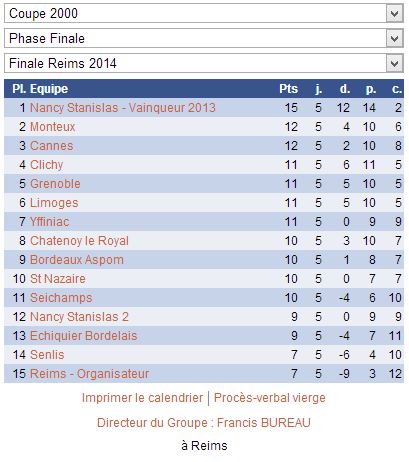Open the Monteux team link
This screenshot has height=462, width=409.
coord(52,127)
